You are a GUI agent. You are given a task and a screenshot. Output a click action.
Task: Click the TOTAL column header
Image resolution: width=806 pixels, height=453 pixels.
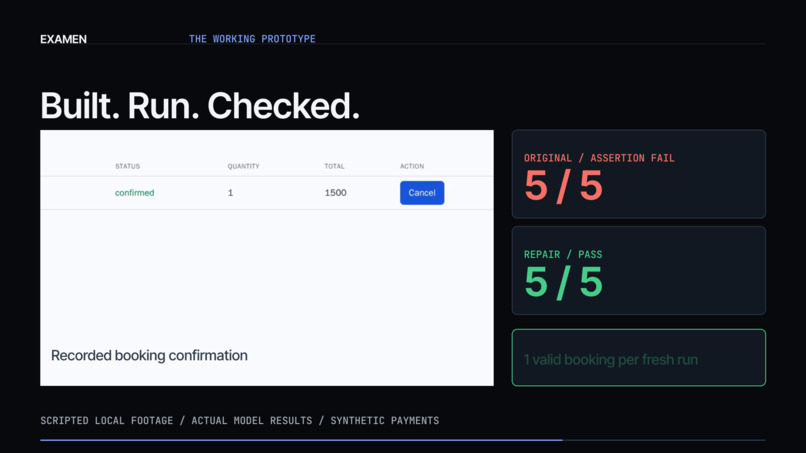334,166
